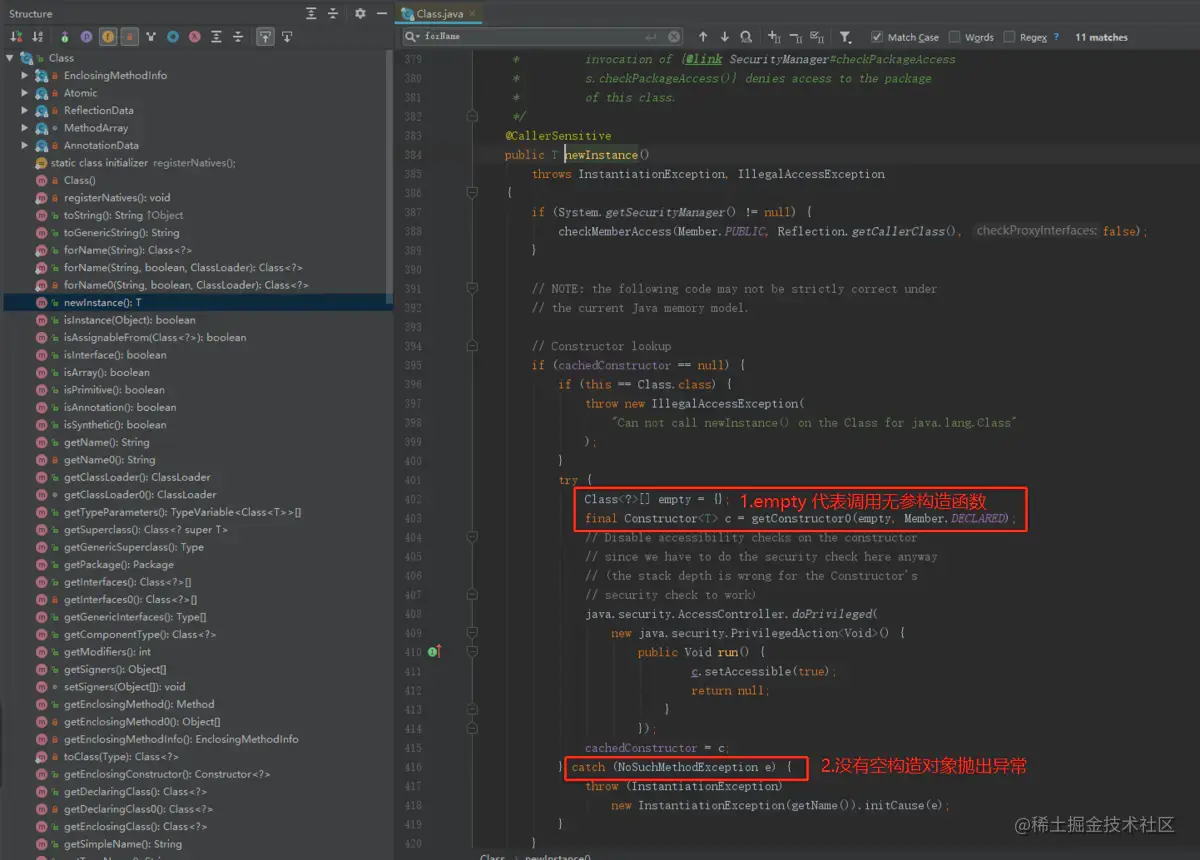Select getSimpleName(): String in Structure
Viewport: 1200px width, 860px height.
(x=122, y=844)
